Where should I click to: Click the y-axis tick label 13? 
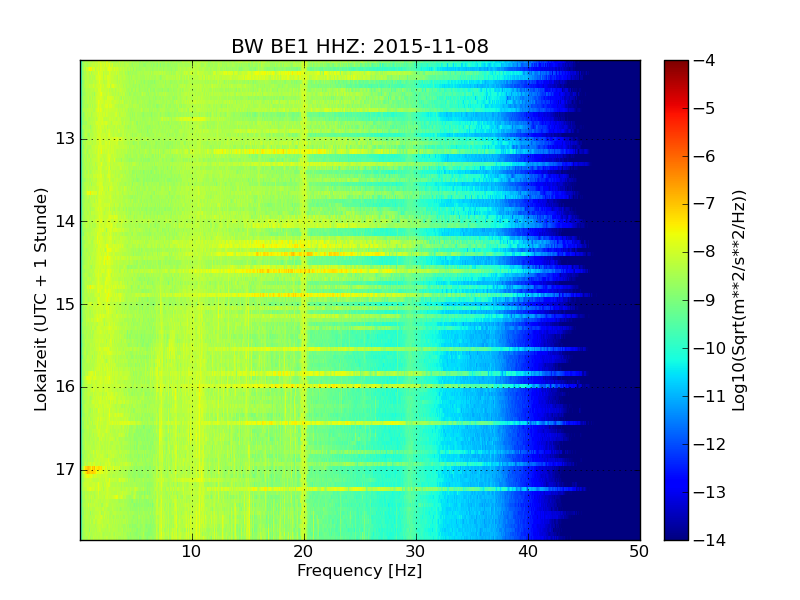click(x=65, y=139)
